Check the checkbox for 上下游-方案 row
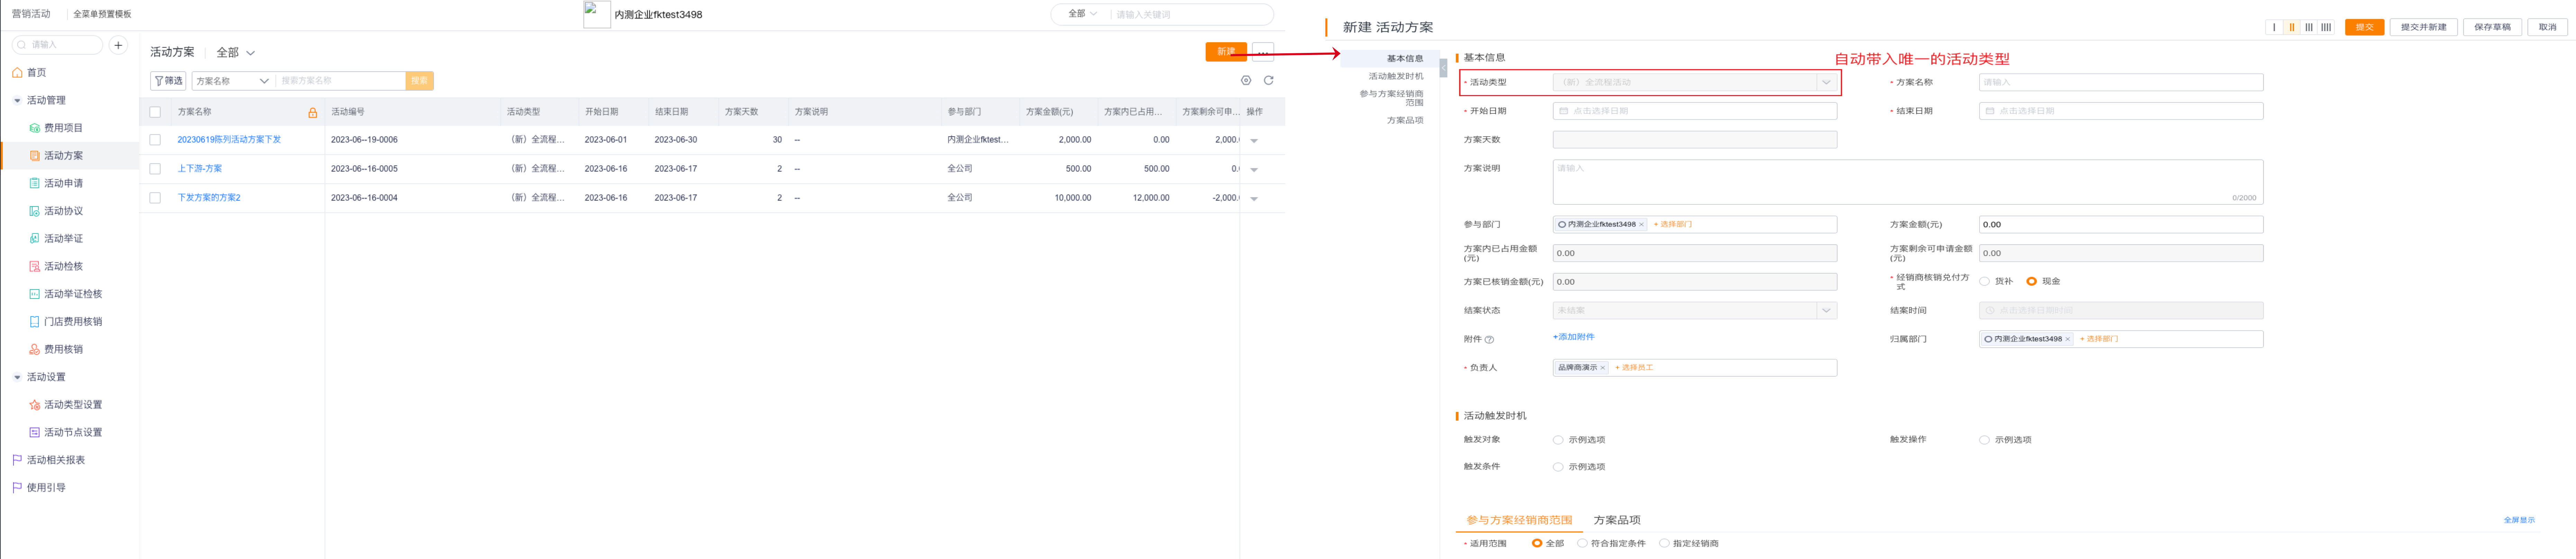Image resolution: width=2576 pixels, height=559 pixels. pos(155,168)
